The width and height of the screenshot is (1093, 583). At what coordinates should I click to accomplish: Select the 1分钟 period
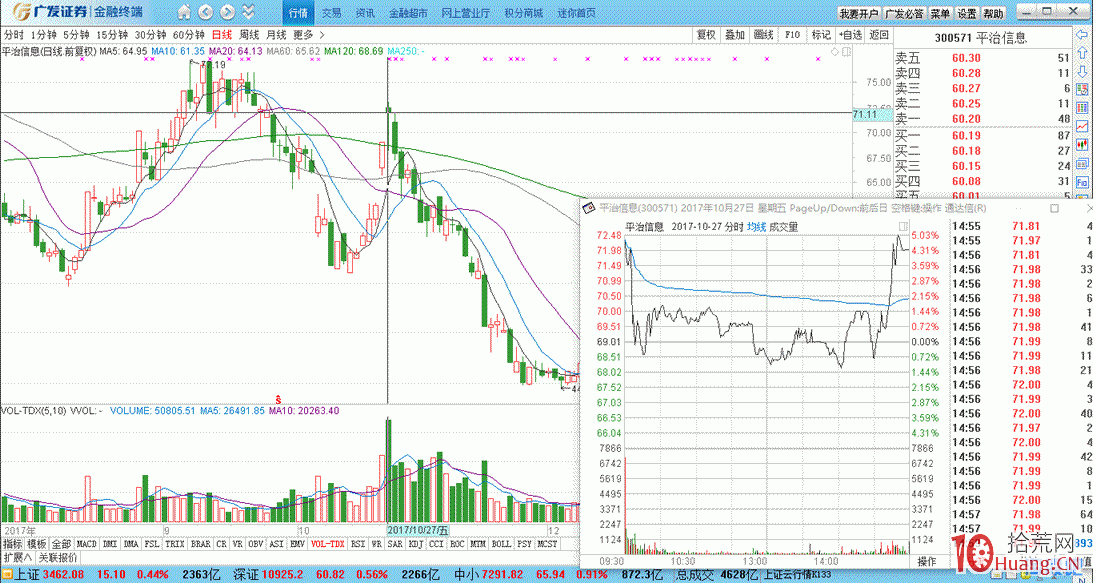click(x=44, y=34)
